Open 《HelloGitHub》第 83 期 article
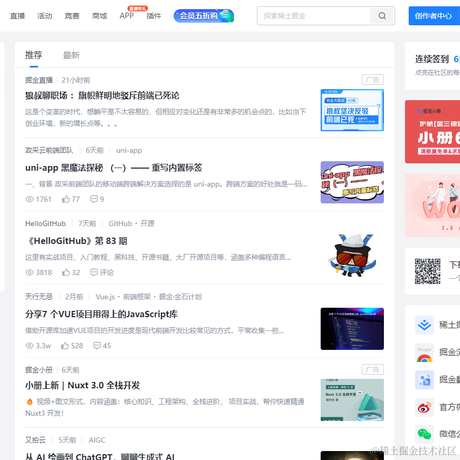Viewport: 460px width, 460px height. 76,241
